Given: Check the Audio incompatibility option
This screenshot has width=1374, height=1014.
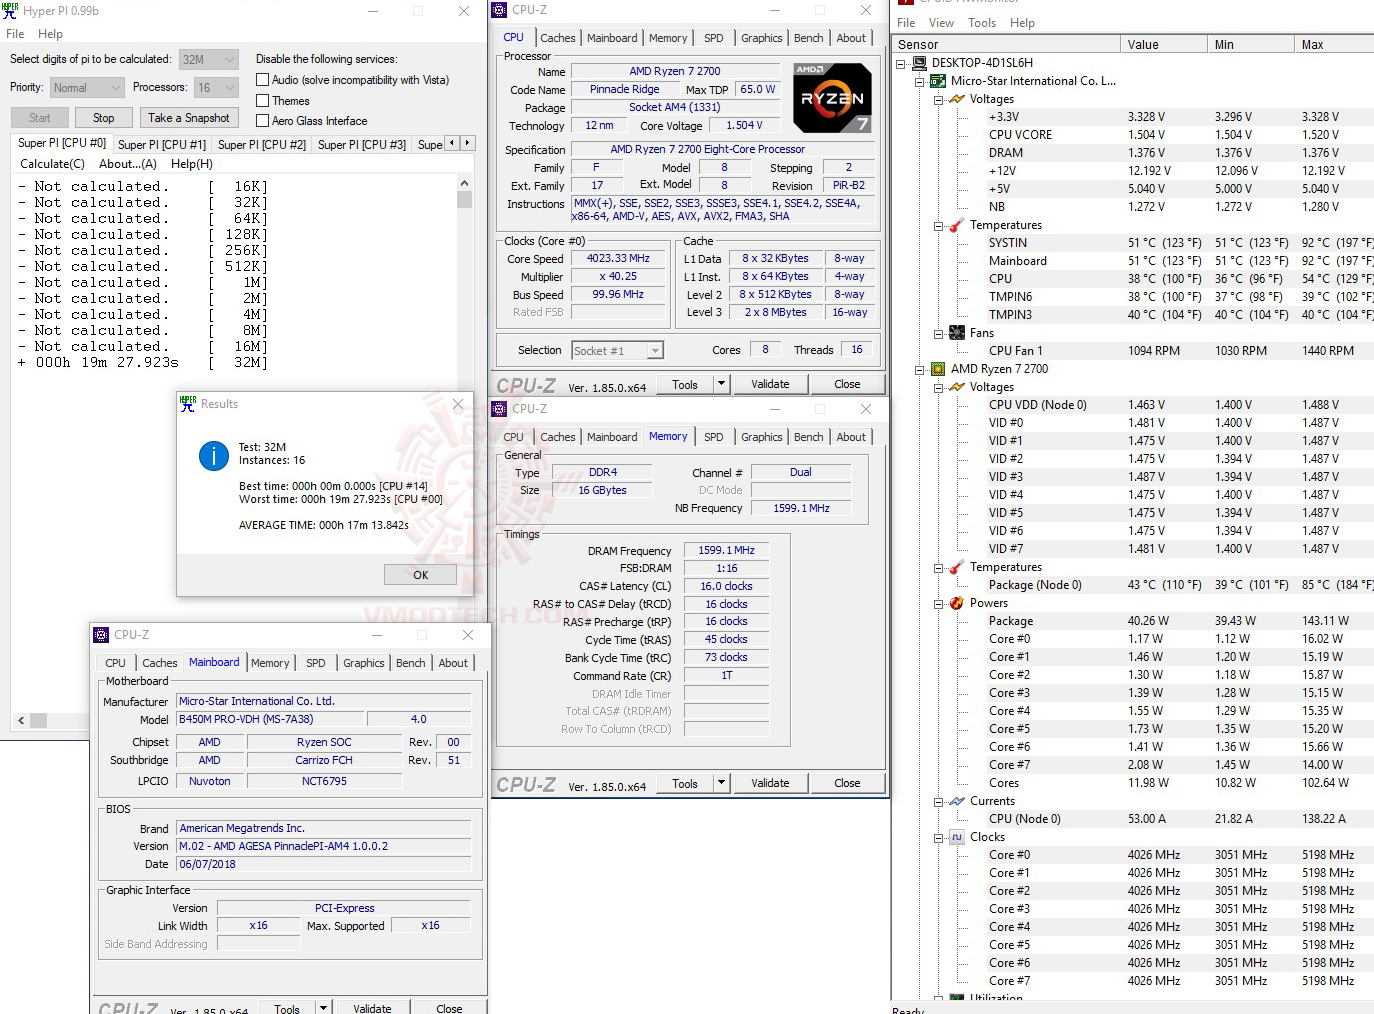Looking at the screenshot, I should click(x=261, y=79).
